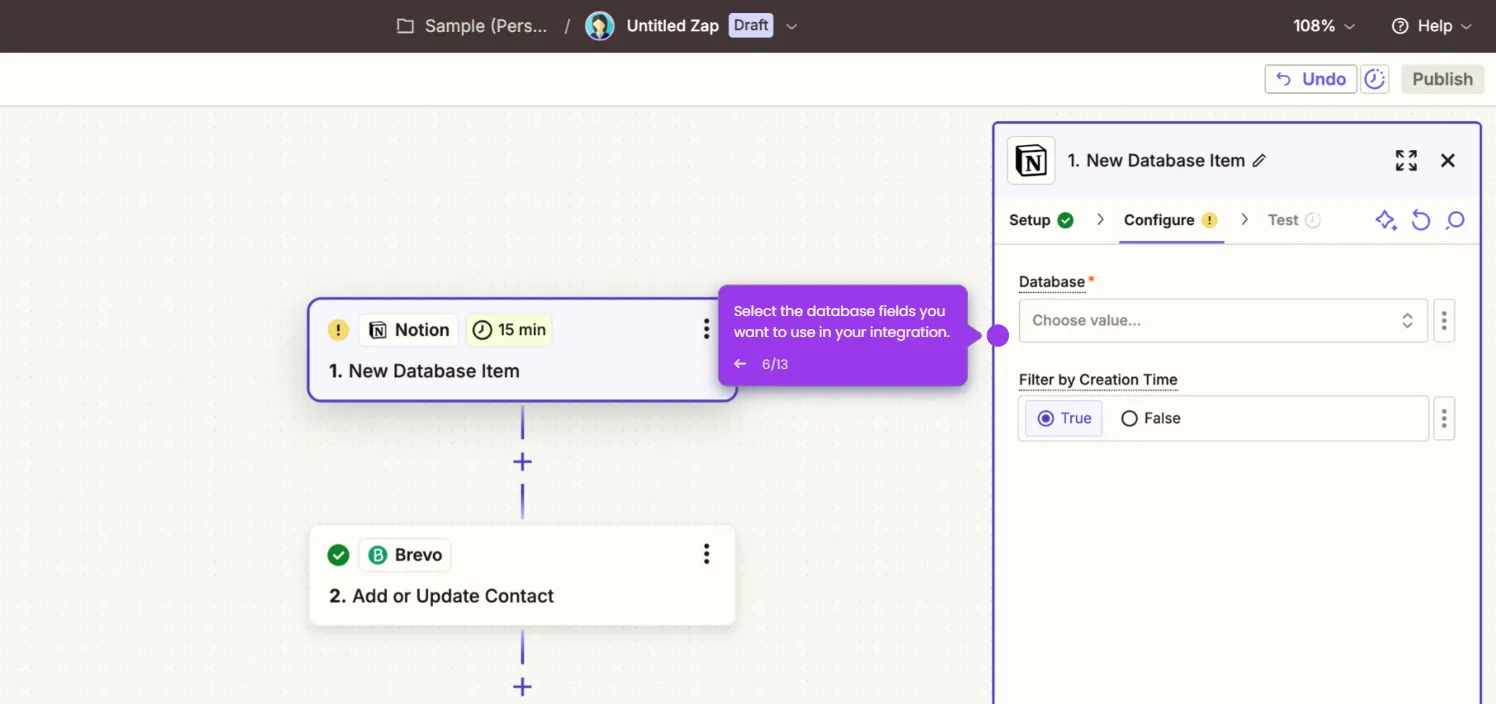
Task: Open the version history clock icon
Action: 1376,79
